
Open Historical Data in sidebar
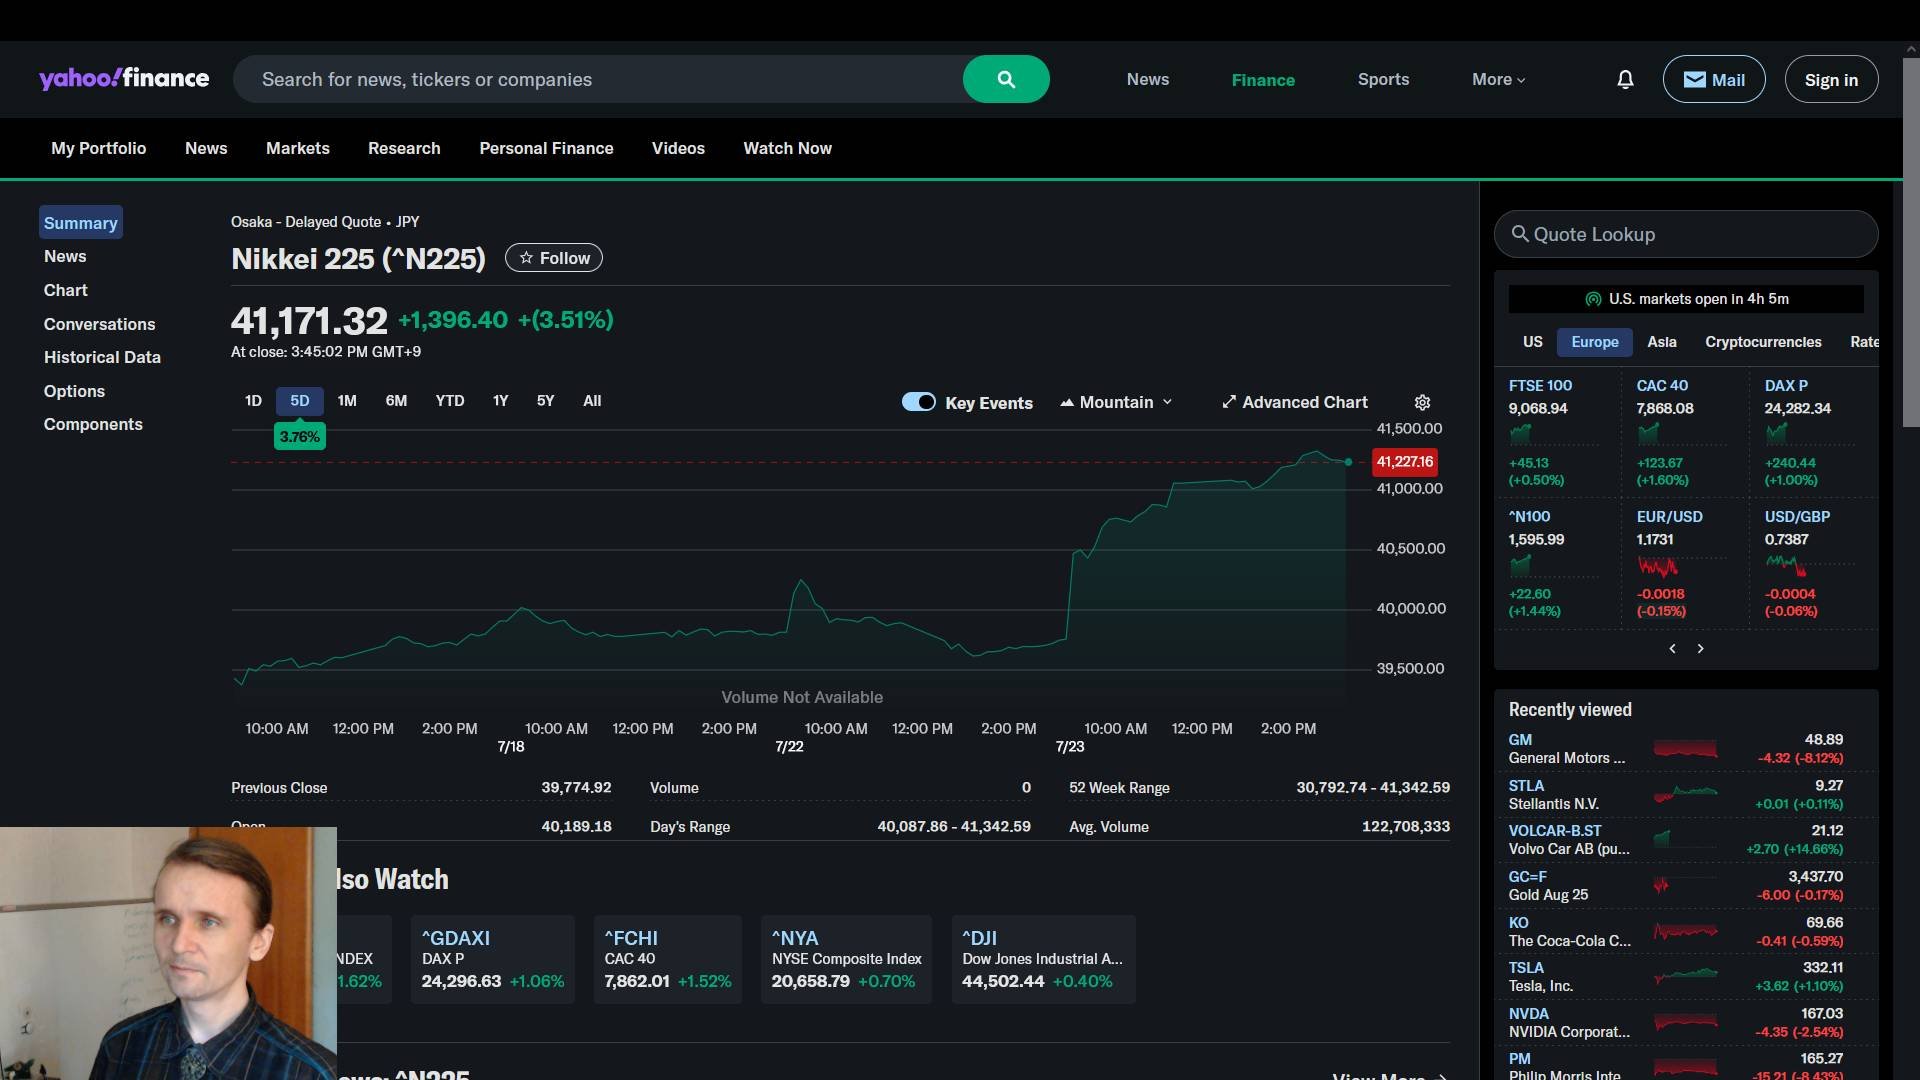(102, 357)
